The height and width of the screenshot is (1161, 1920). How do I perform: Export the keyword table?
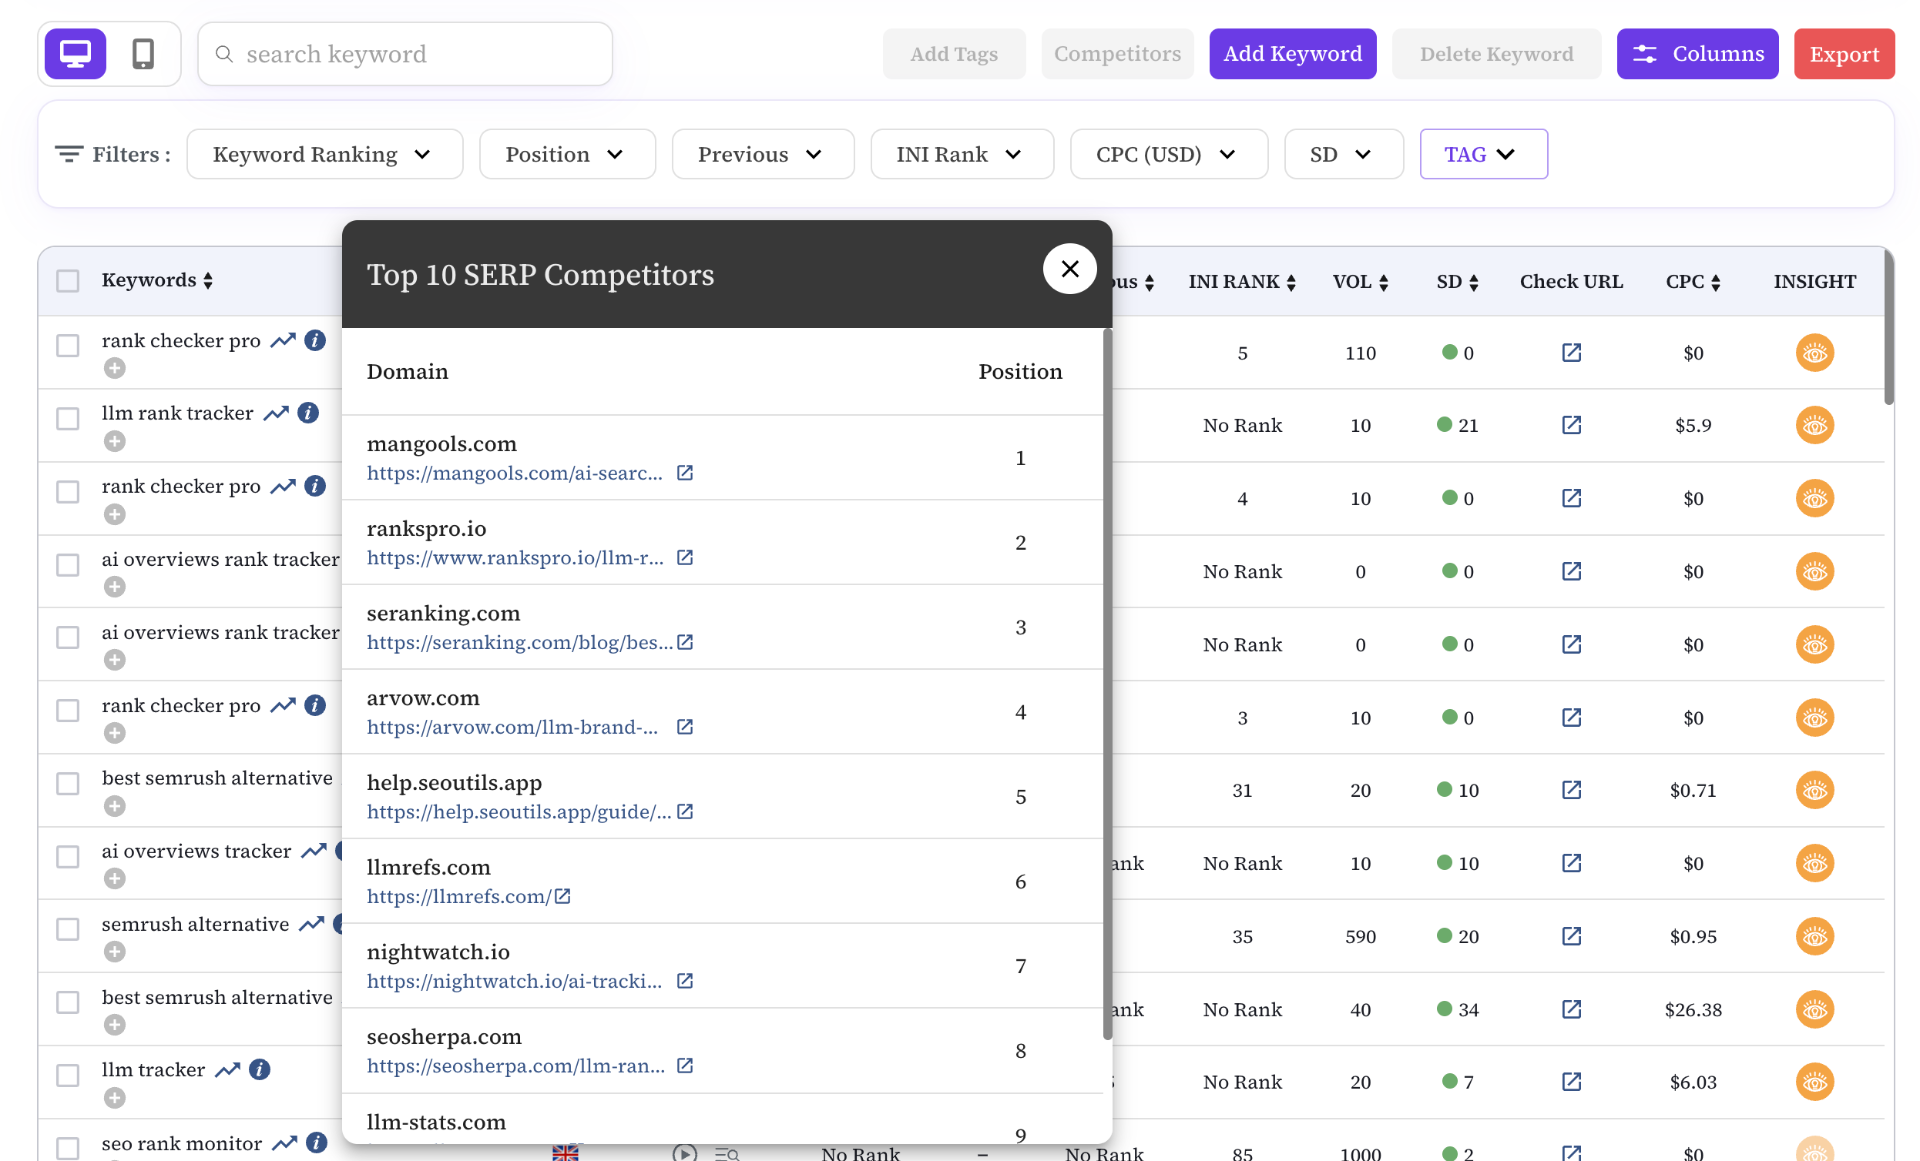(1844, 54)
